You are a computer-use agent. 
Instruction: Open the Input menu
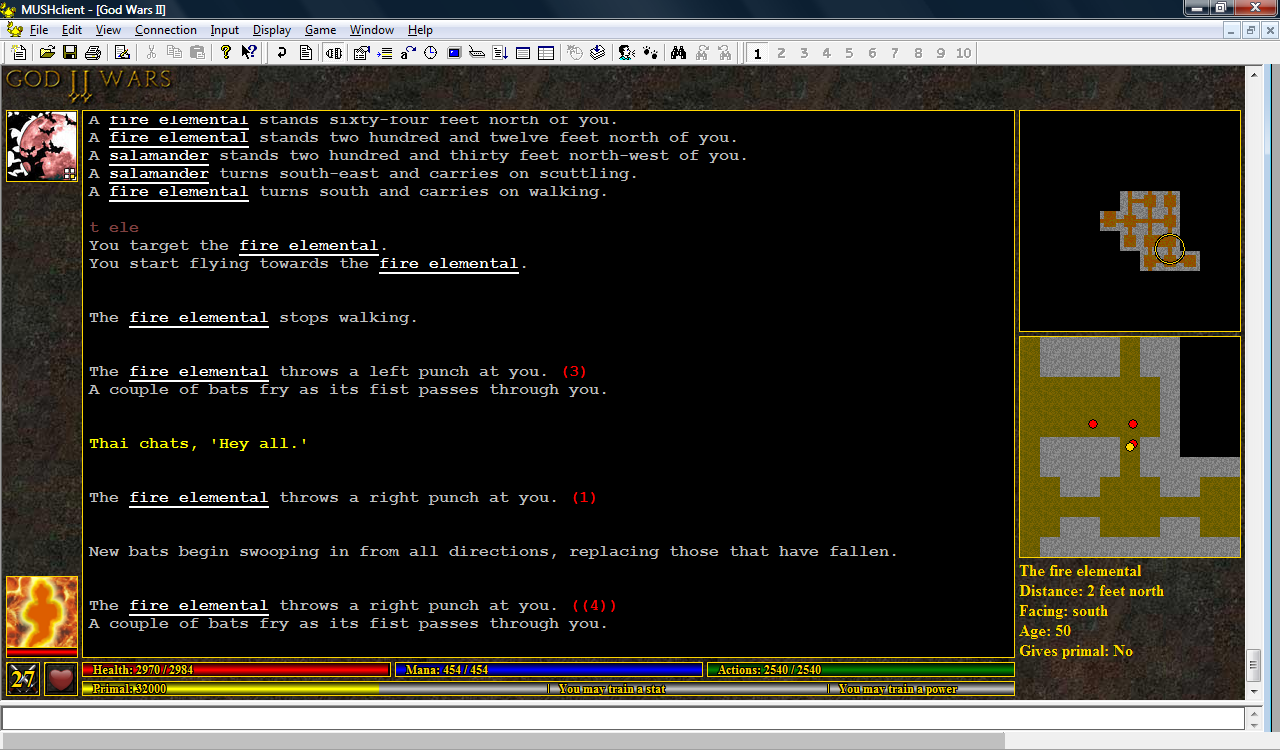(x=225, y=30)
